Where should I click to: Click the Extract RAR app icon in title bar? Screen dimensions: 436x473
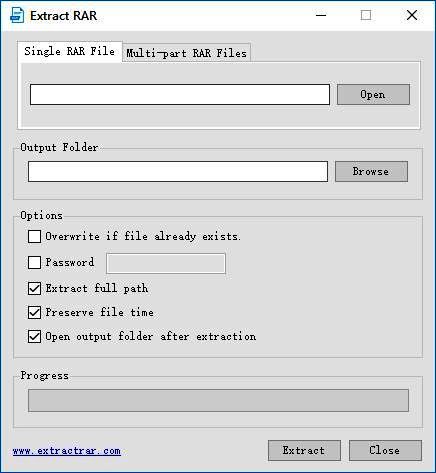(17, 15)
